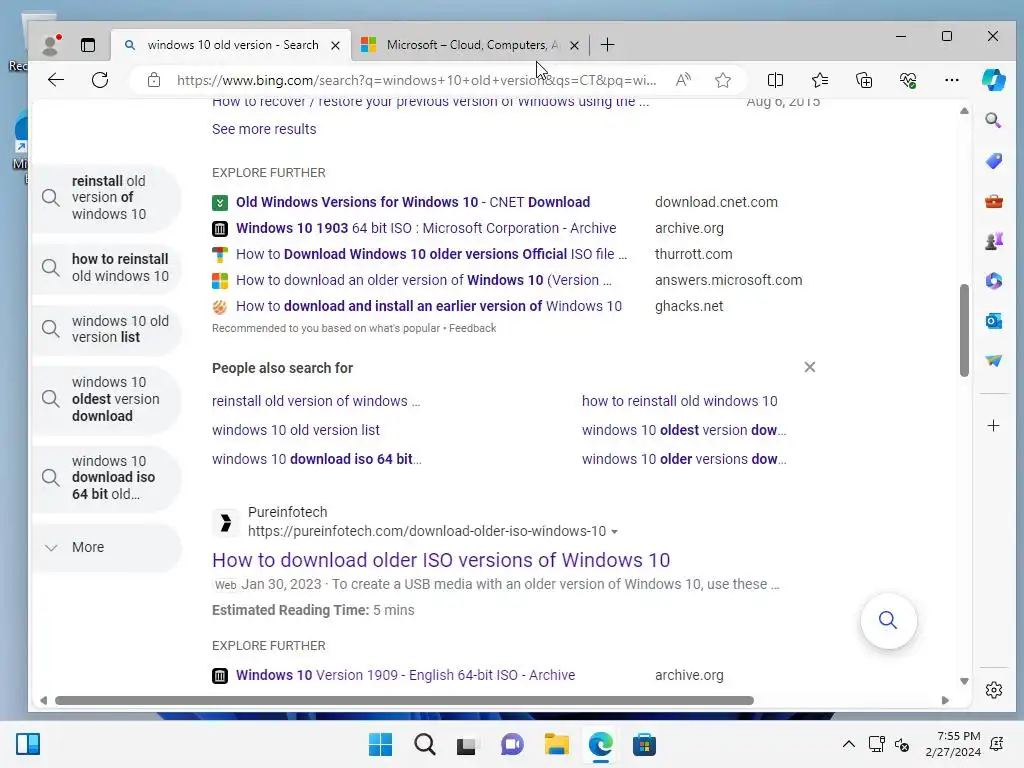Open Old Windows Versions CNET Download link

tap(413, 202)
